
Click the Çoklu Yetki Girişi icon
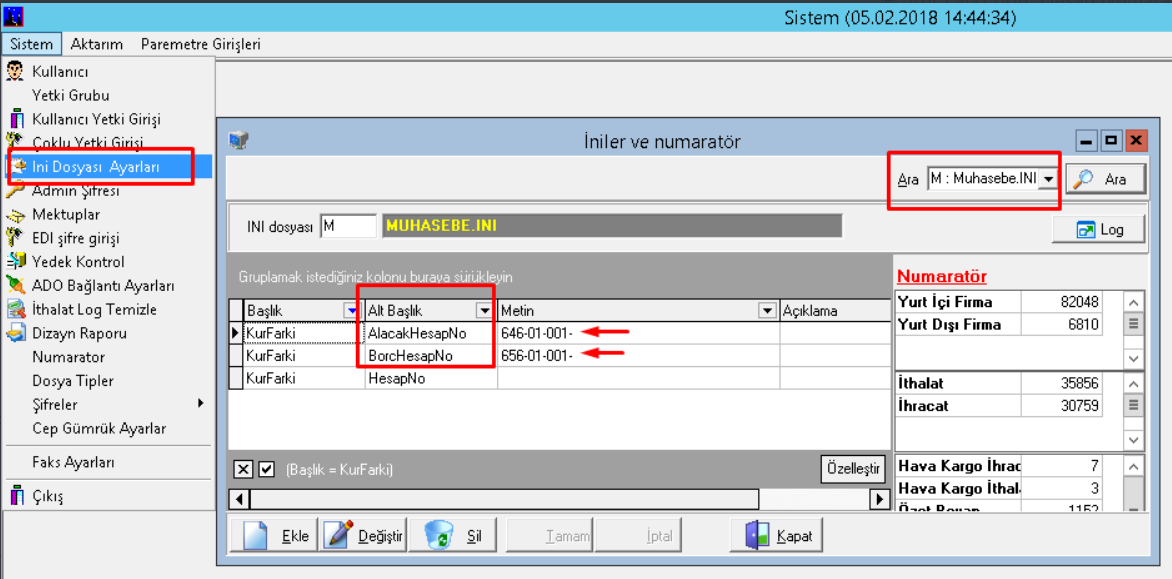pyautogui.click(x=15, y=142)
